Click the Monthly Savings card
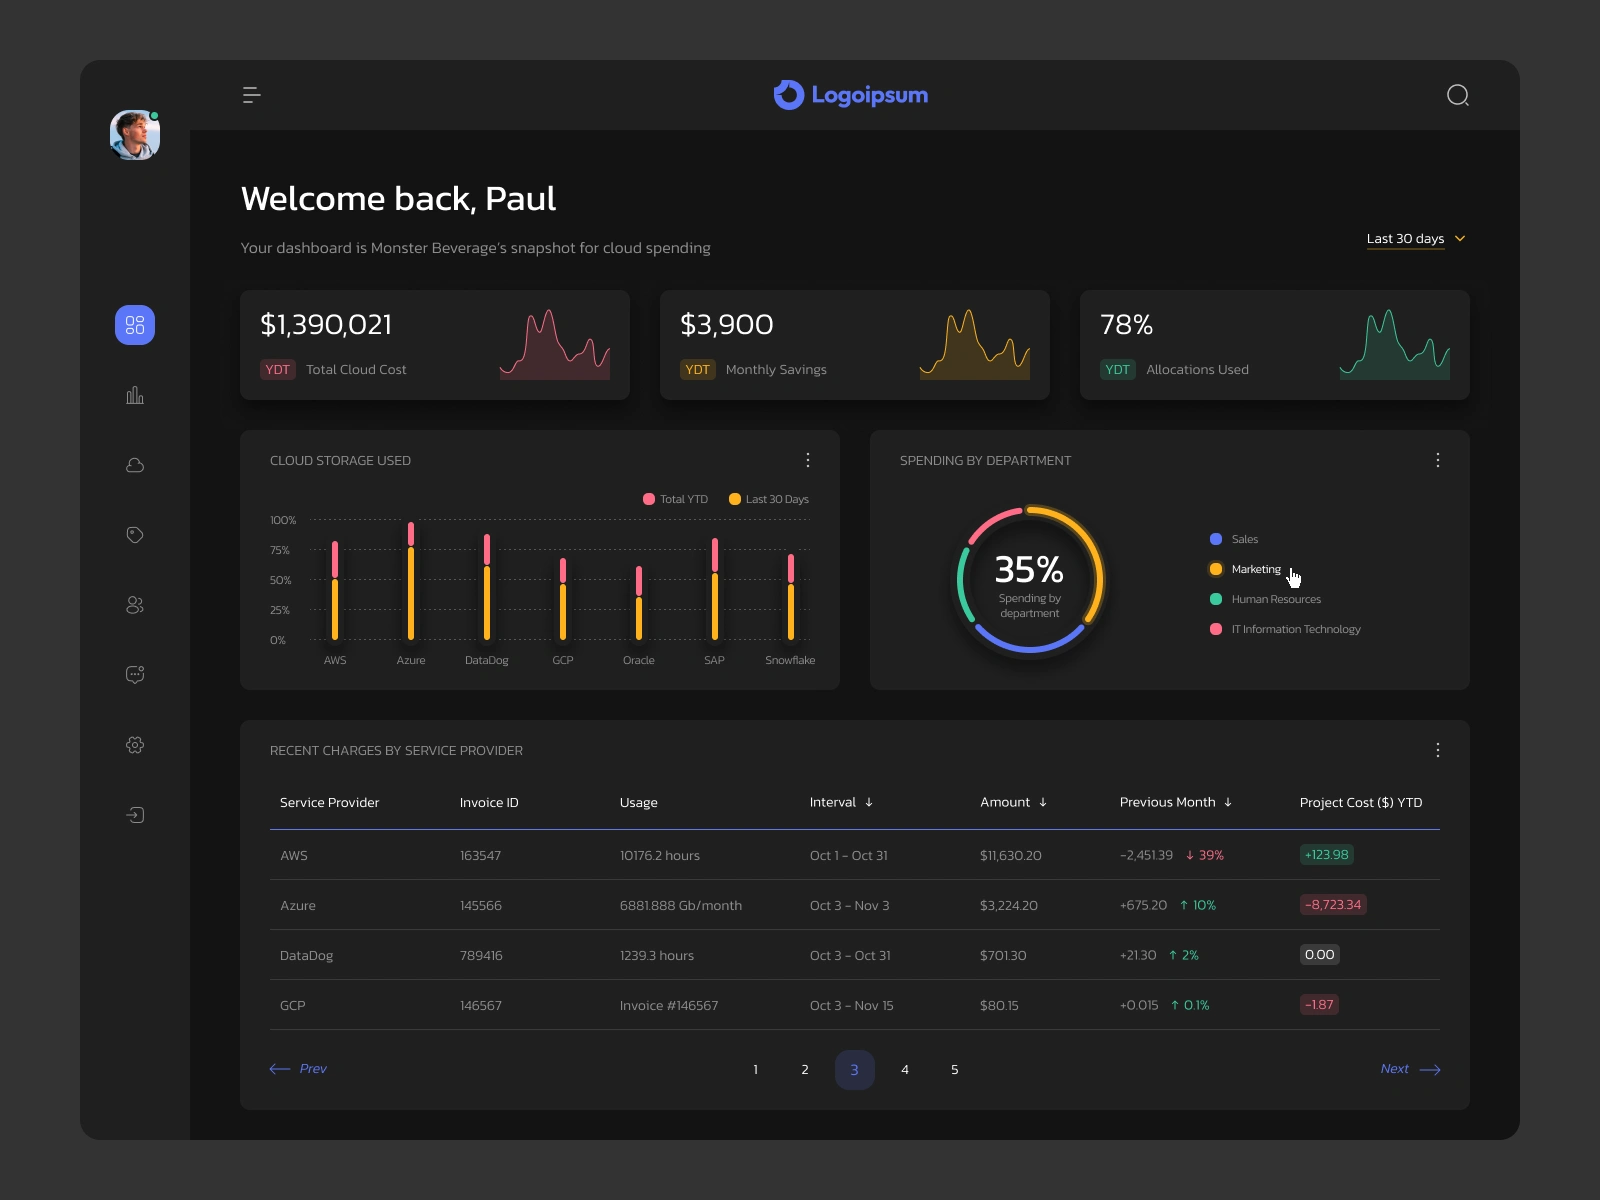 (855, 345)
